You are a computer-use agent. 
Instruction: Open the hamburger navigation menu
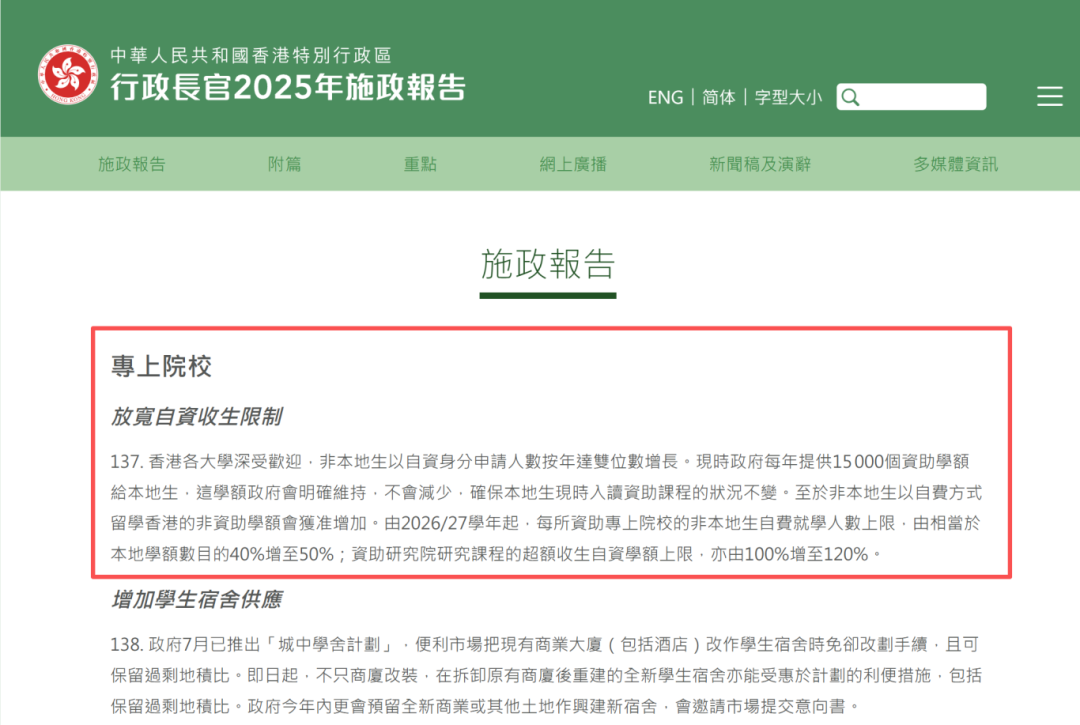1050,97
